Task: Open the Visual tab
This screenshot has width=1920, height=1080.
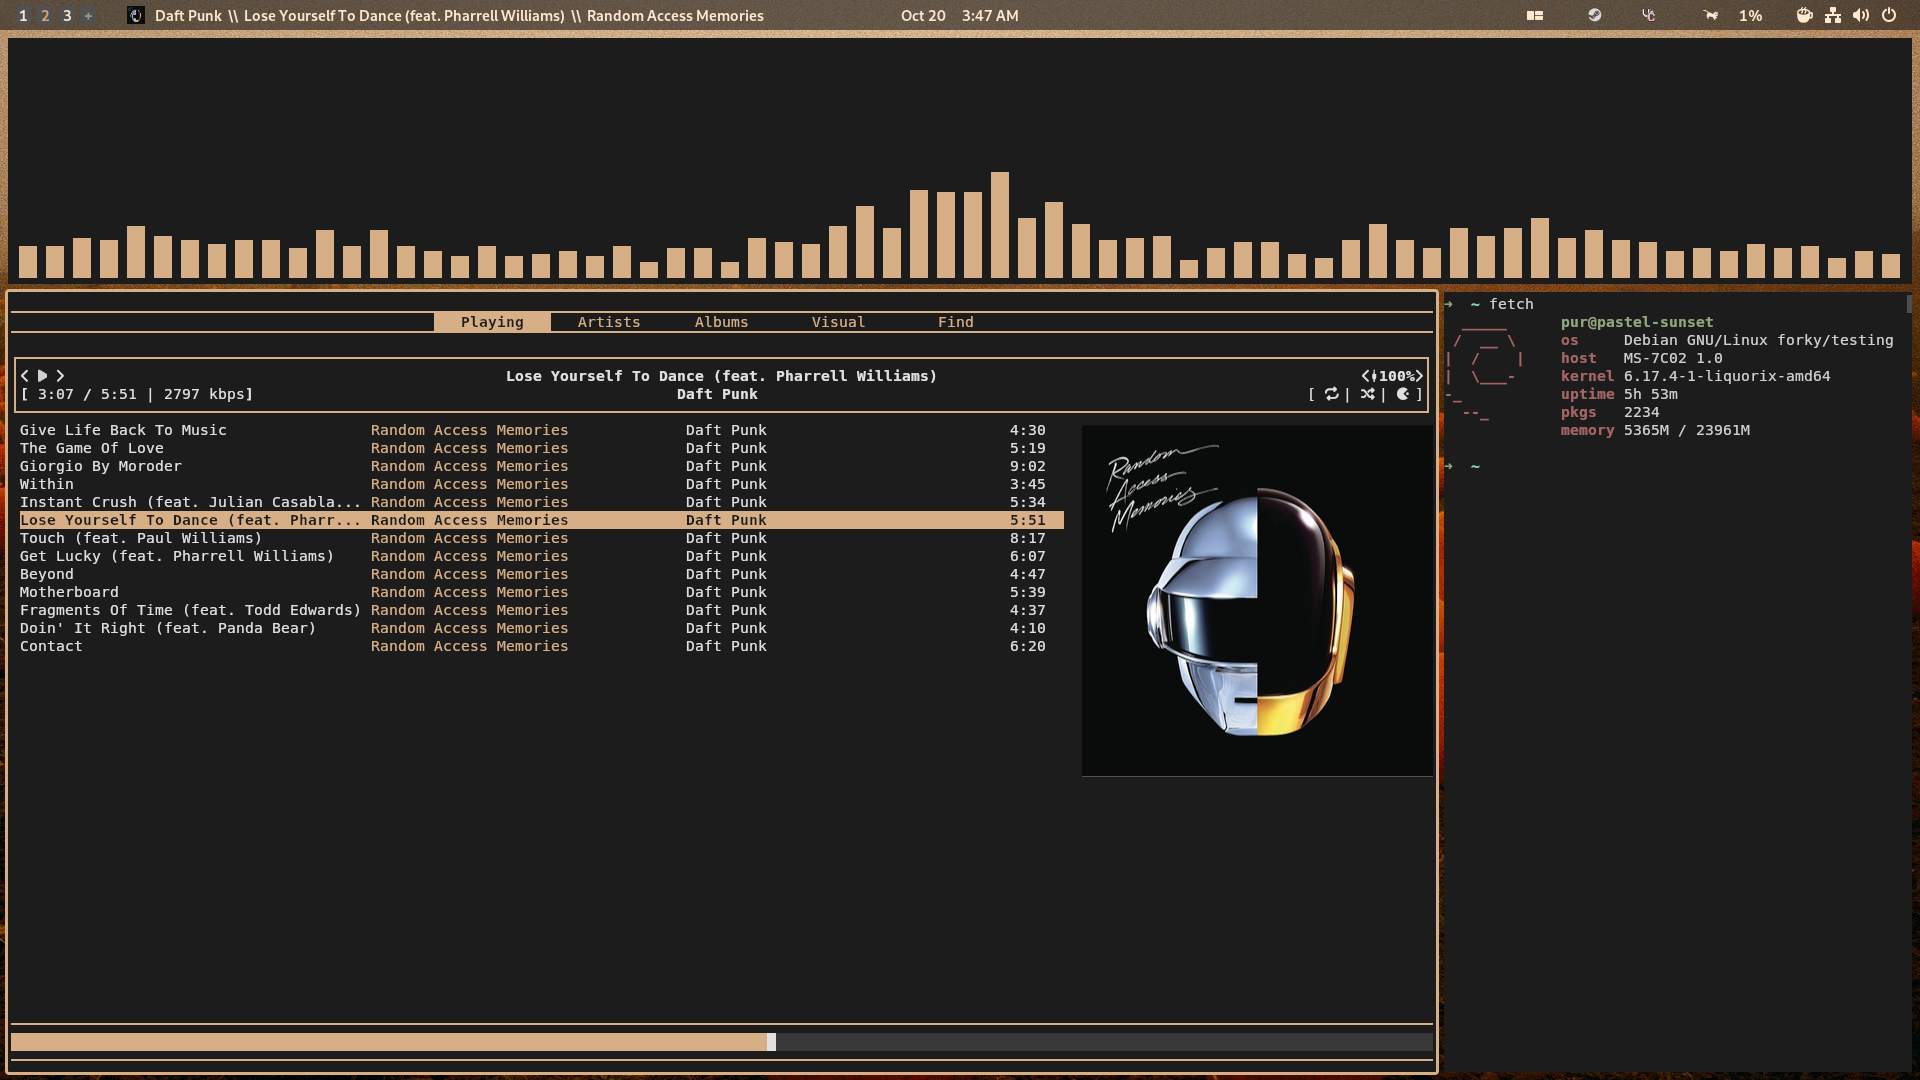Action: tap(838, 322)
